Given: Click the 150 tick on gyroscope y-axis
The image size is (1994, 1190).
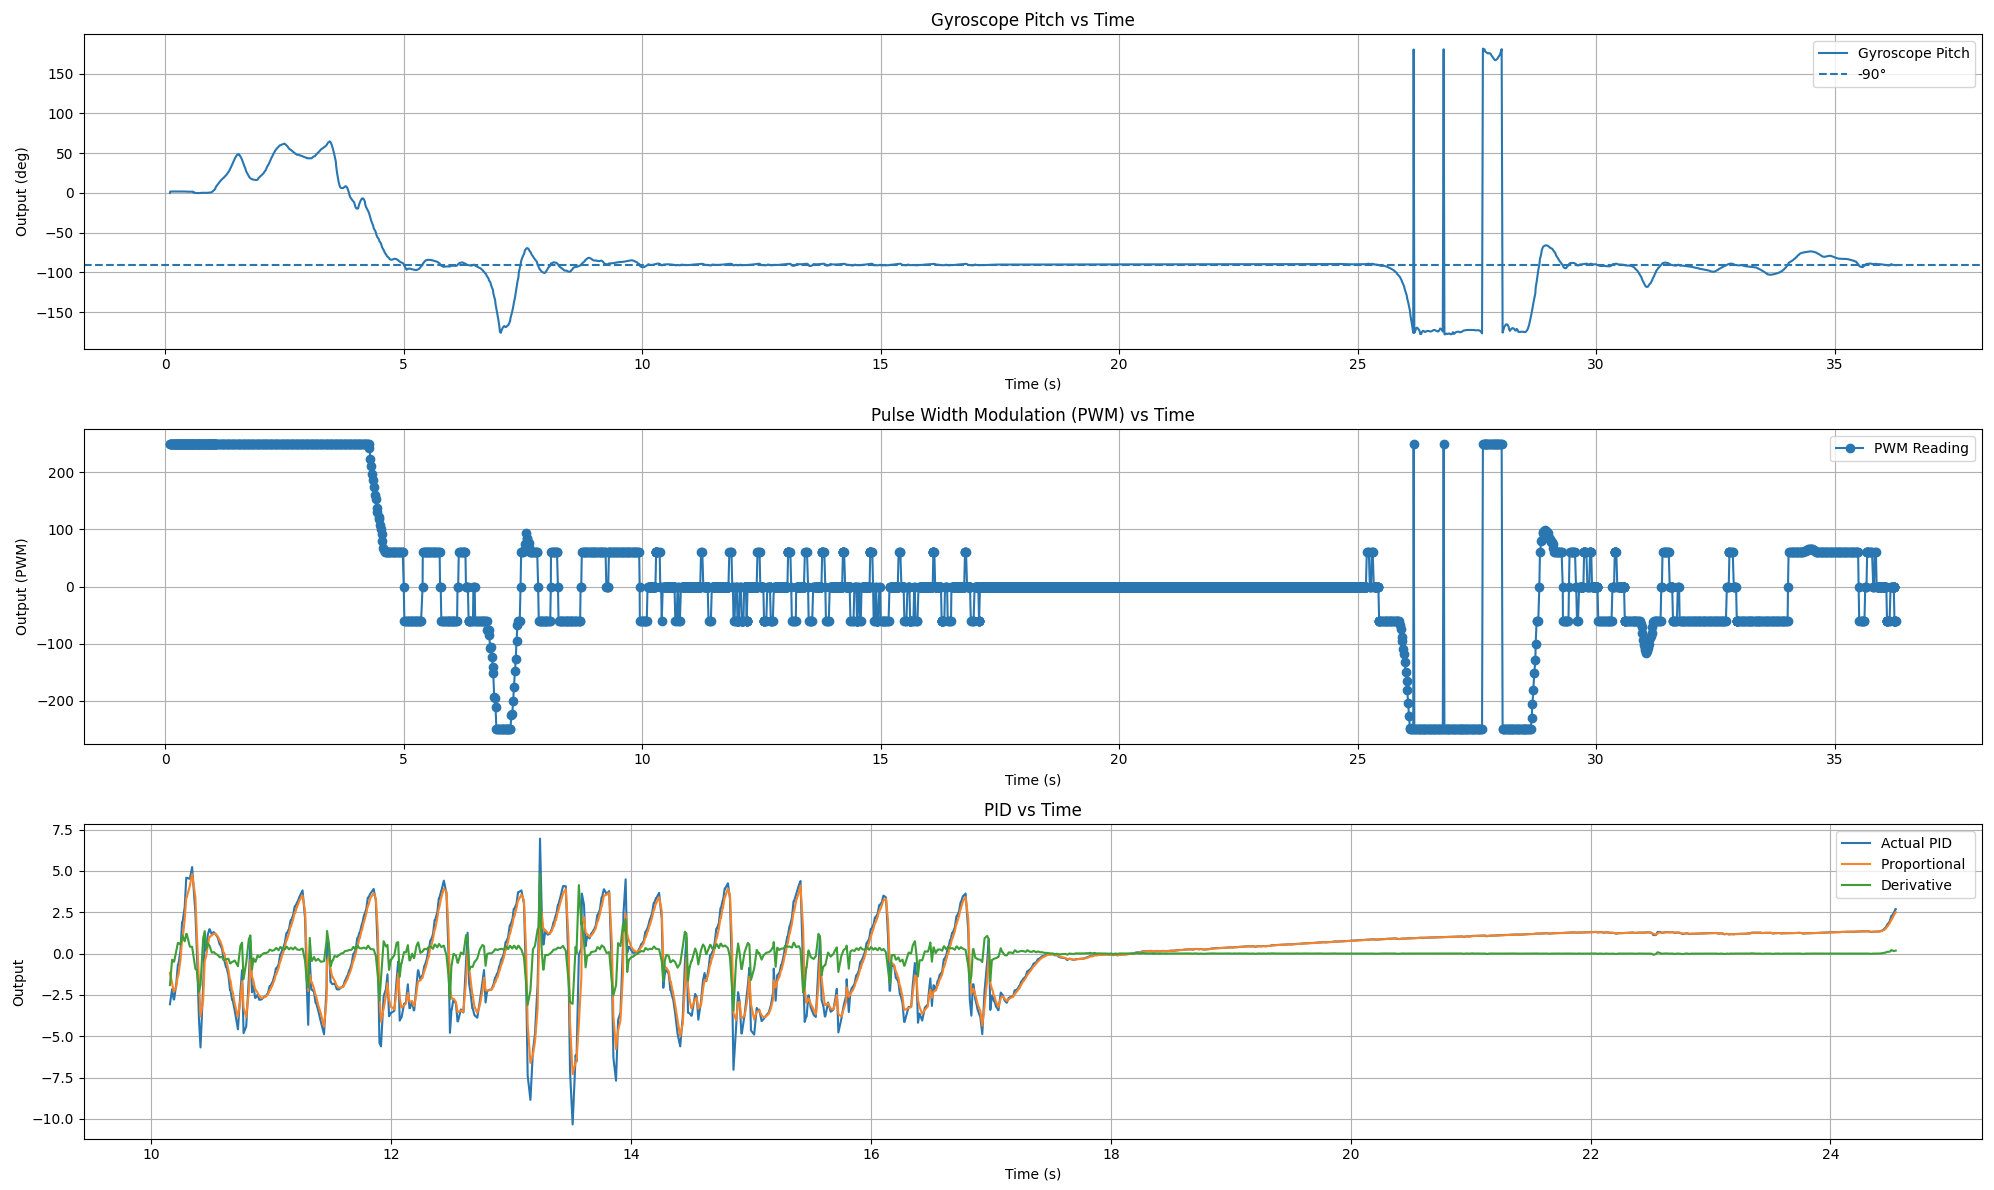Looking at the screenshot, I should pos(61,74).
